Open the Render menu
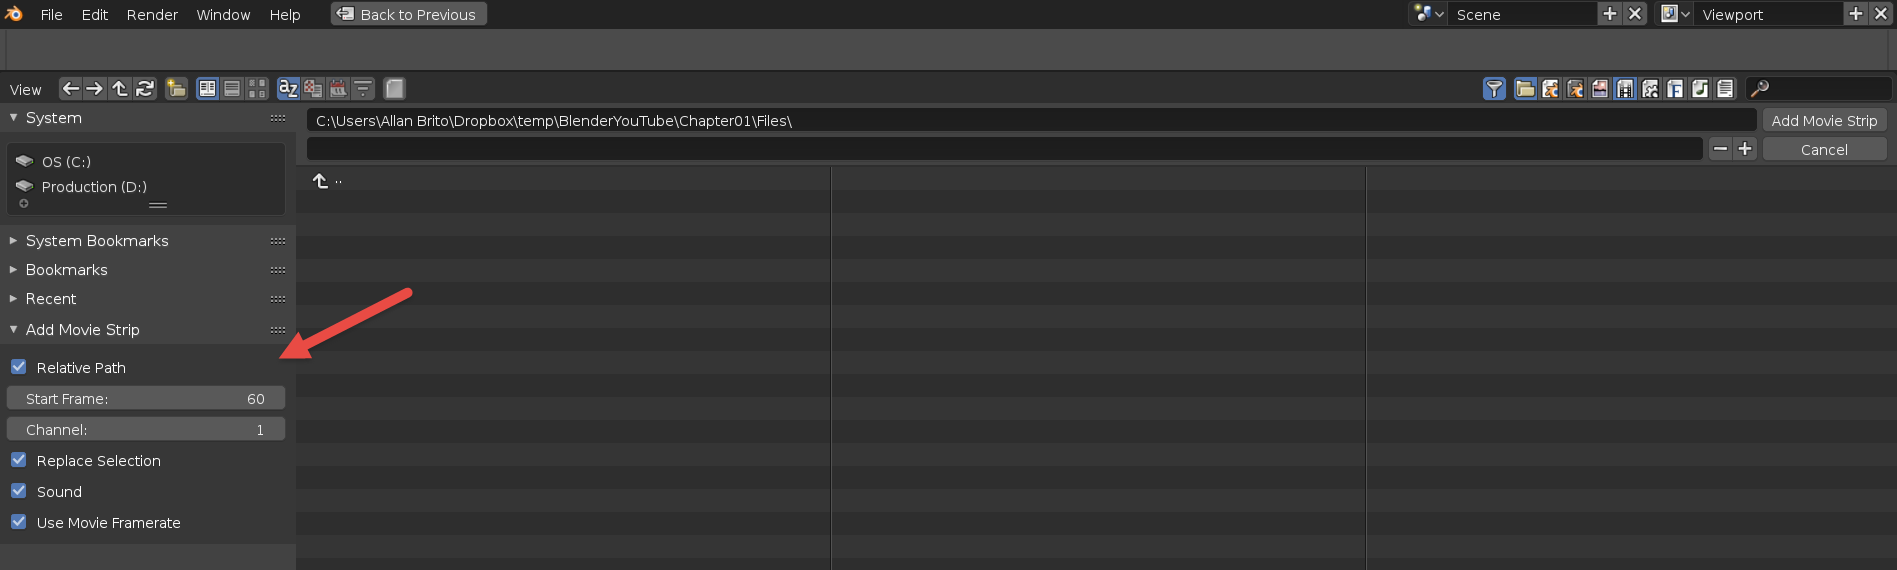1897x570 pixels. click(152, 15)
